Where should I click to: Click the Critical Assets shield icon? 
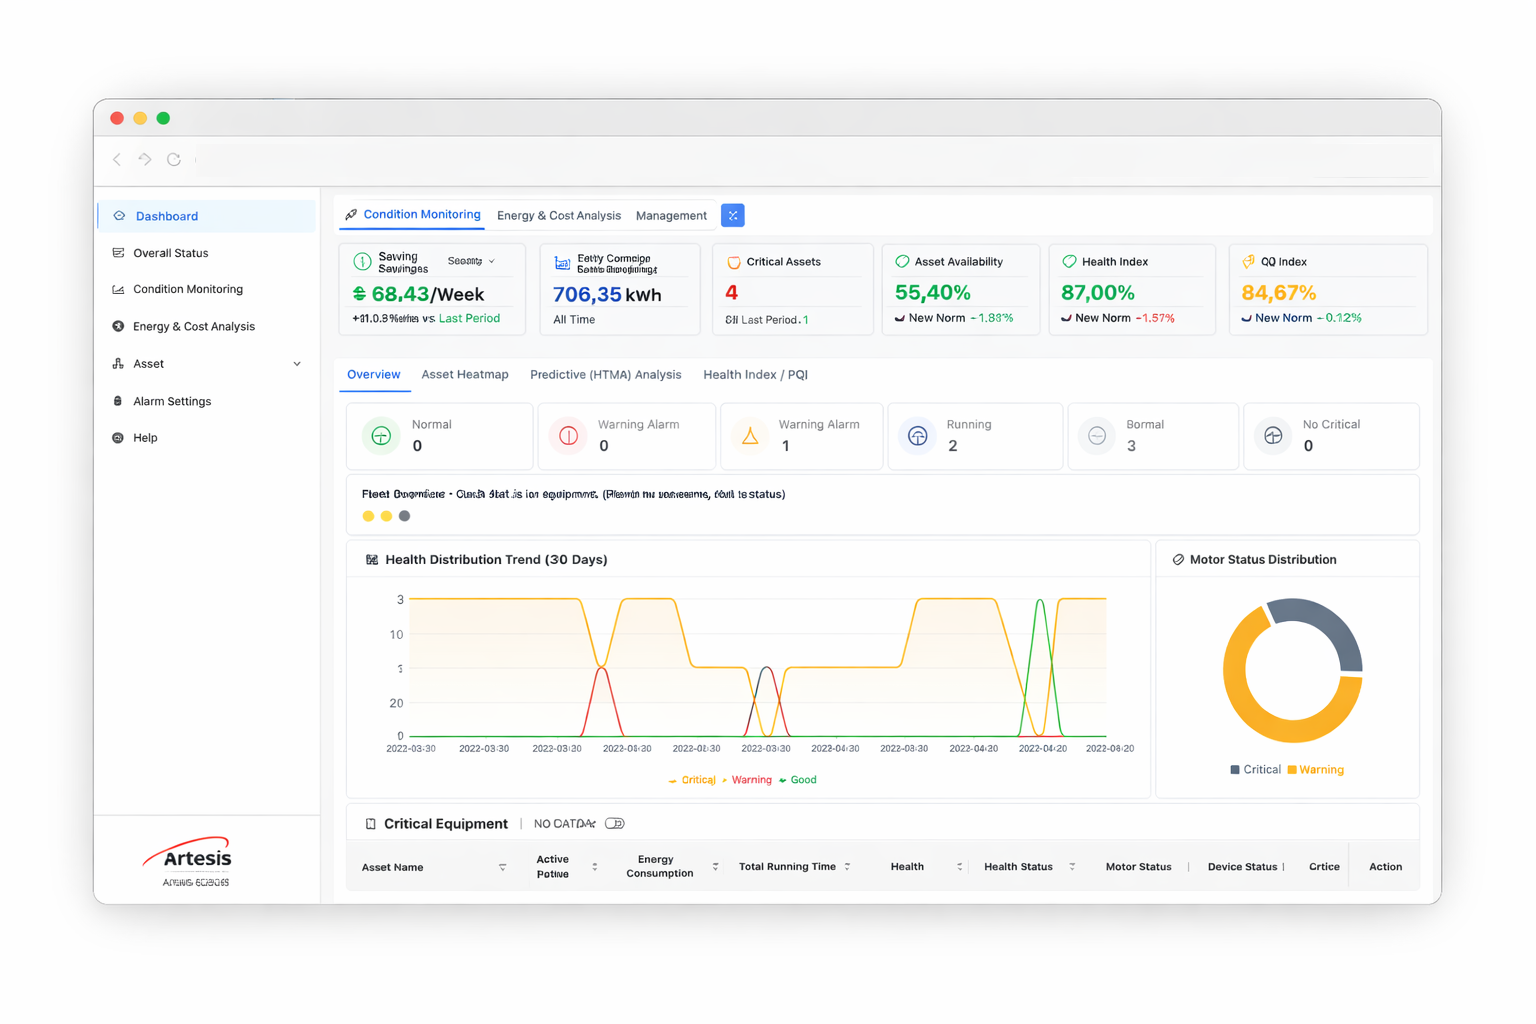(x=733, y=262)
